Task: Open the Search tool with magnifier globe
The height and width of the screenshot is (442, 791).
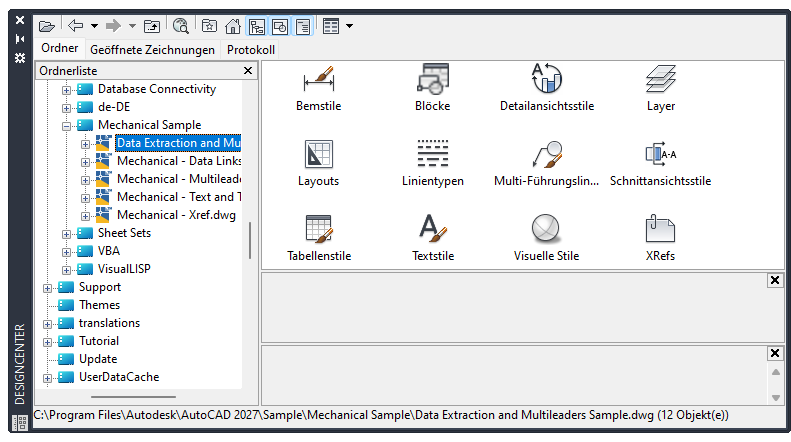Action: [181, 26]
